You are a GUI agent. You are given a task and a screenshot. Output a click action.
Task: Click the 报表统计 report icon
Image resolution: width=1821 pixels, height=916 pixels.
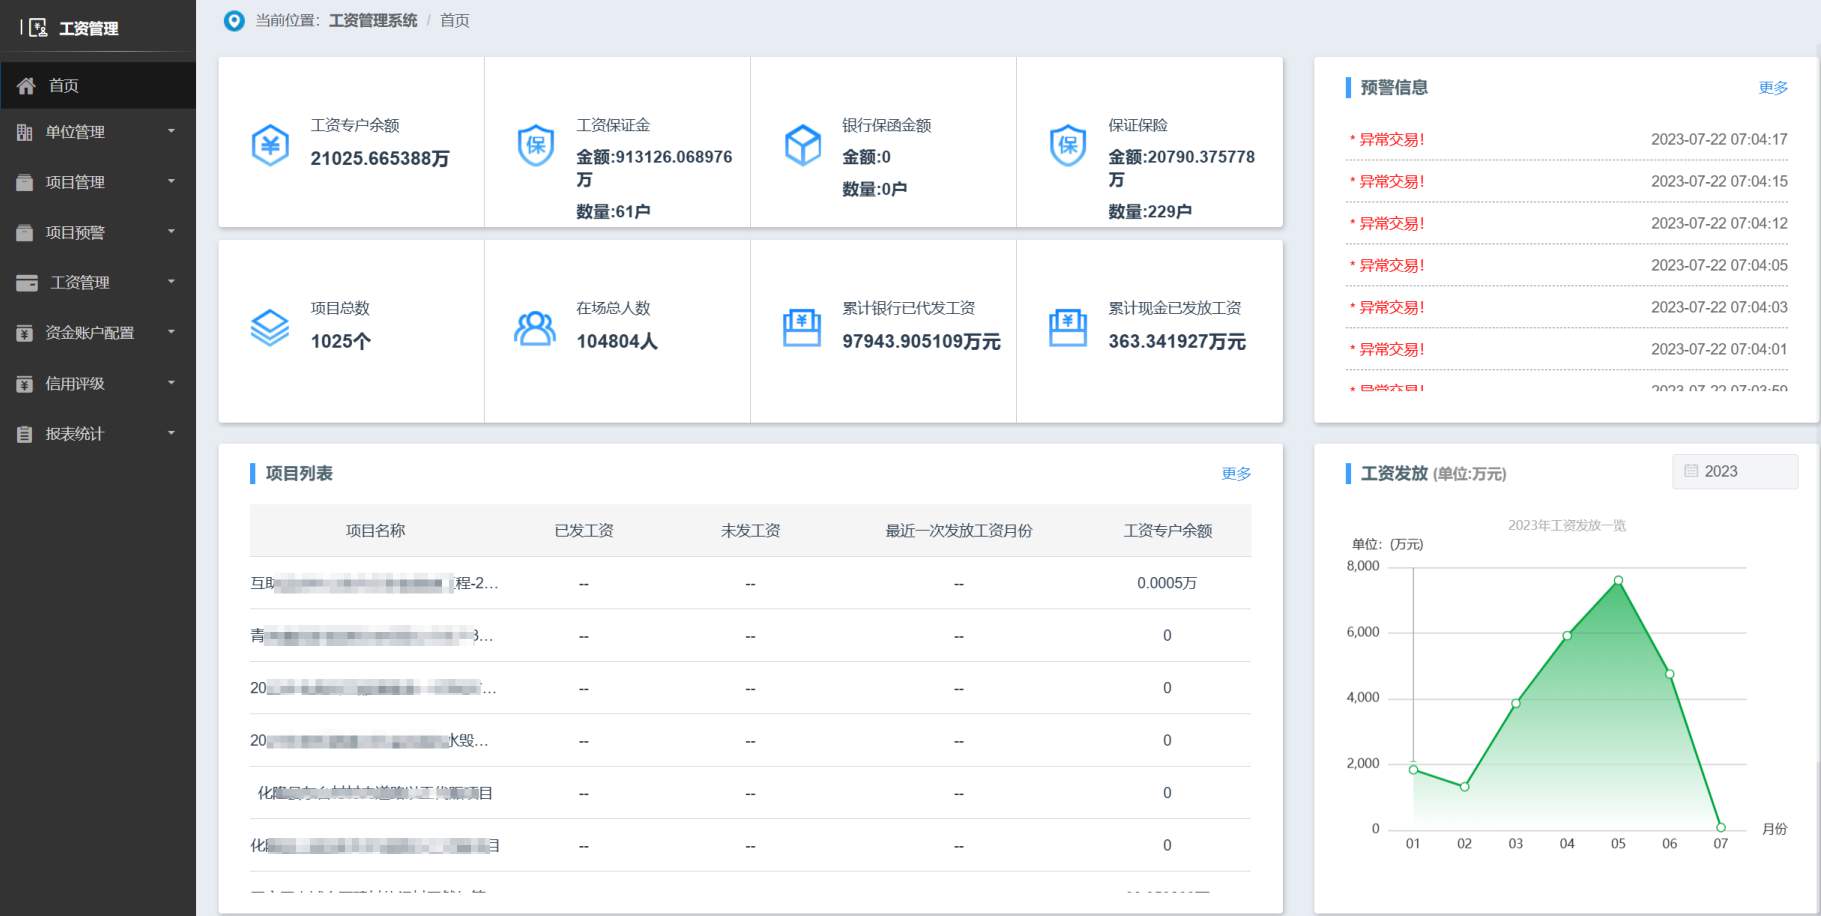point(24,433)
